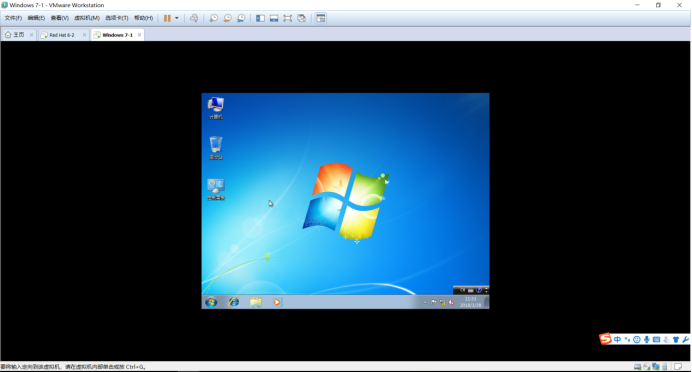The image size is (692, 372).
Task: Click the USB device status icon
Action: [x=665, y=367]
